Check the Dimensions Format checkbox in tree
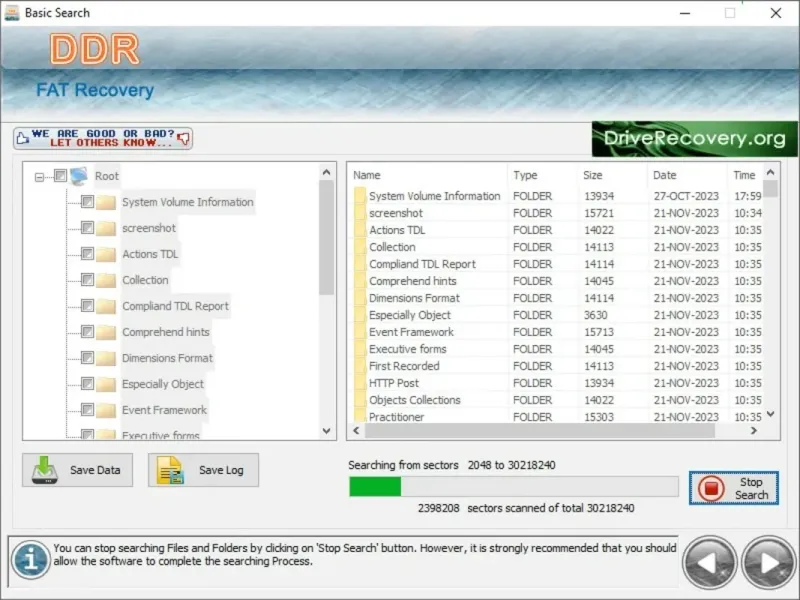The height and width of the screenshot is (600, 800). pos(87,358)
